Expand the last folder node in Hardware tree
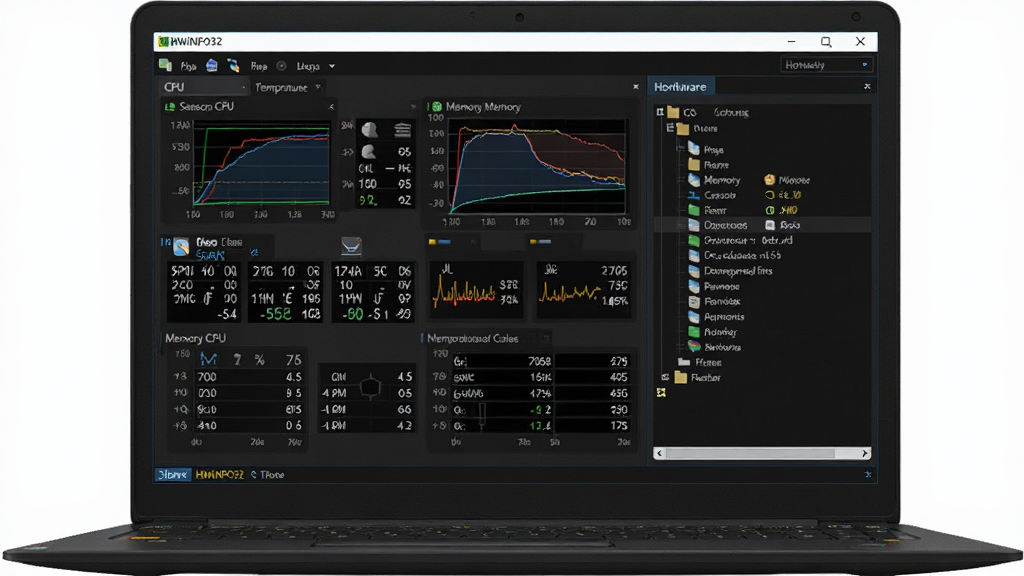 click(x=665, y=377)
